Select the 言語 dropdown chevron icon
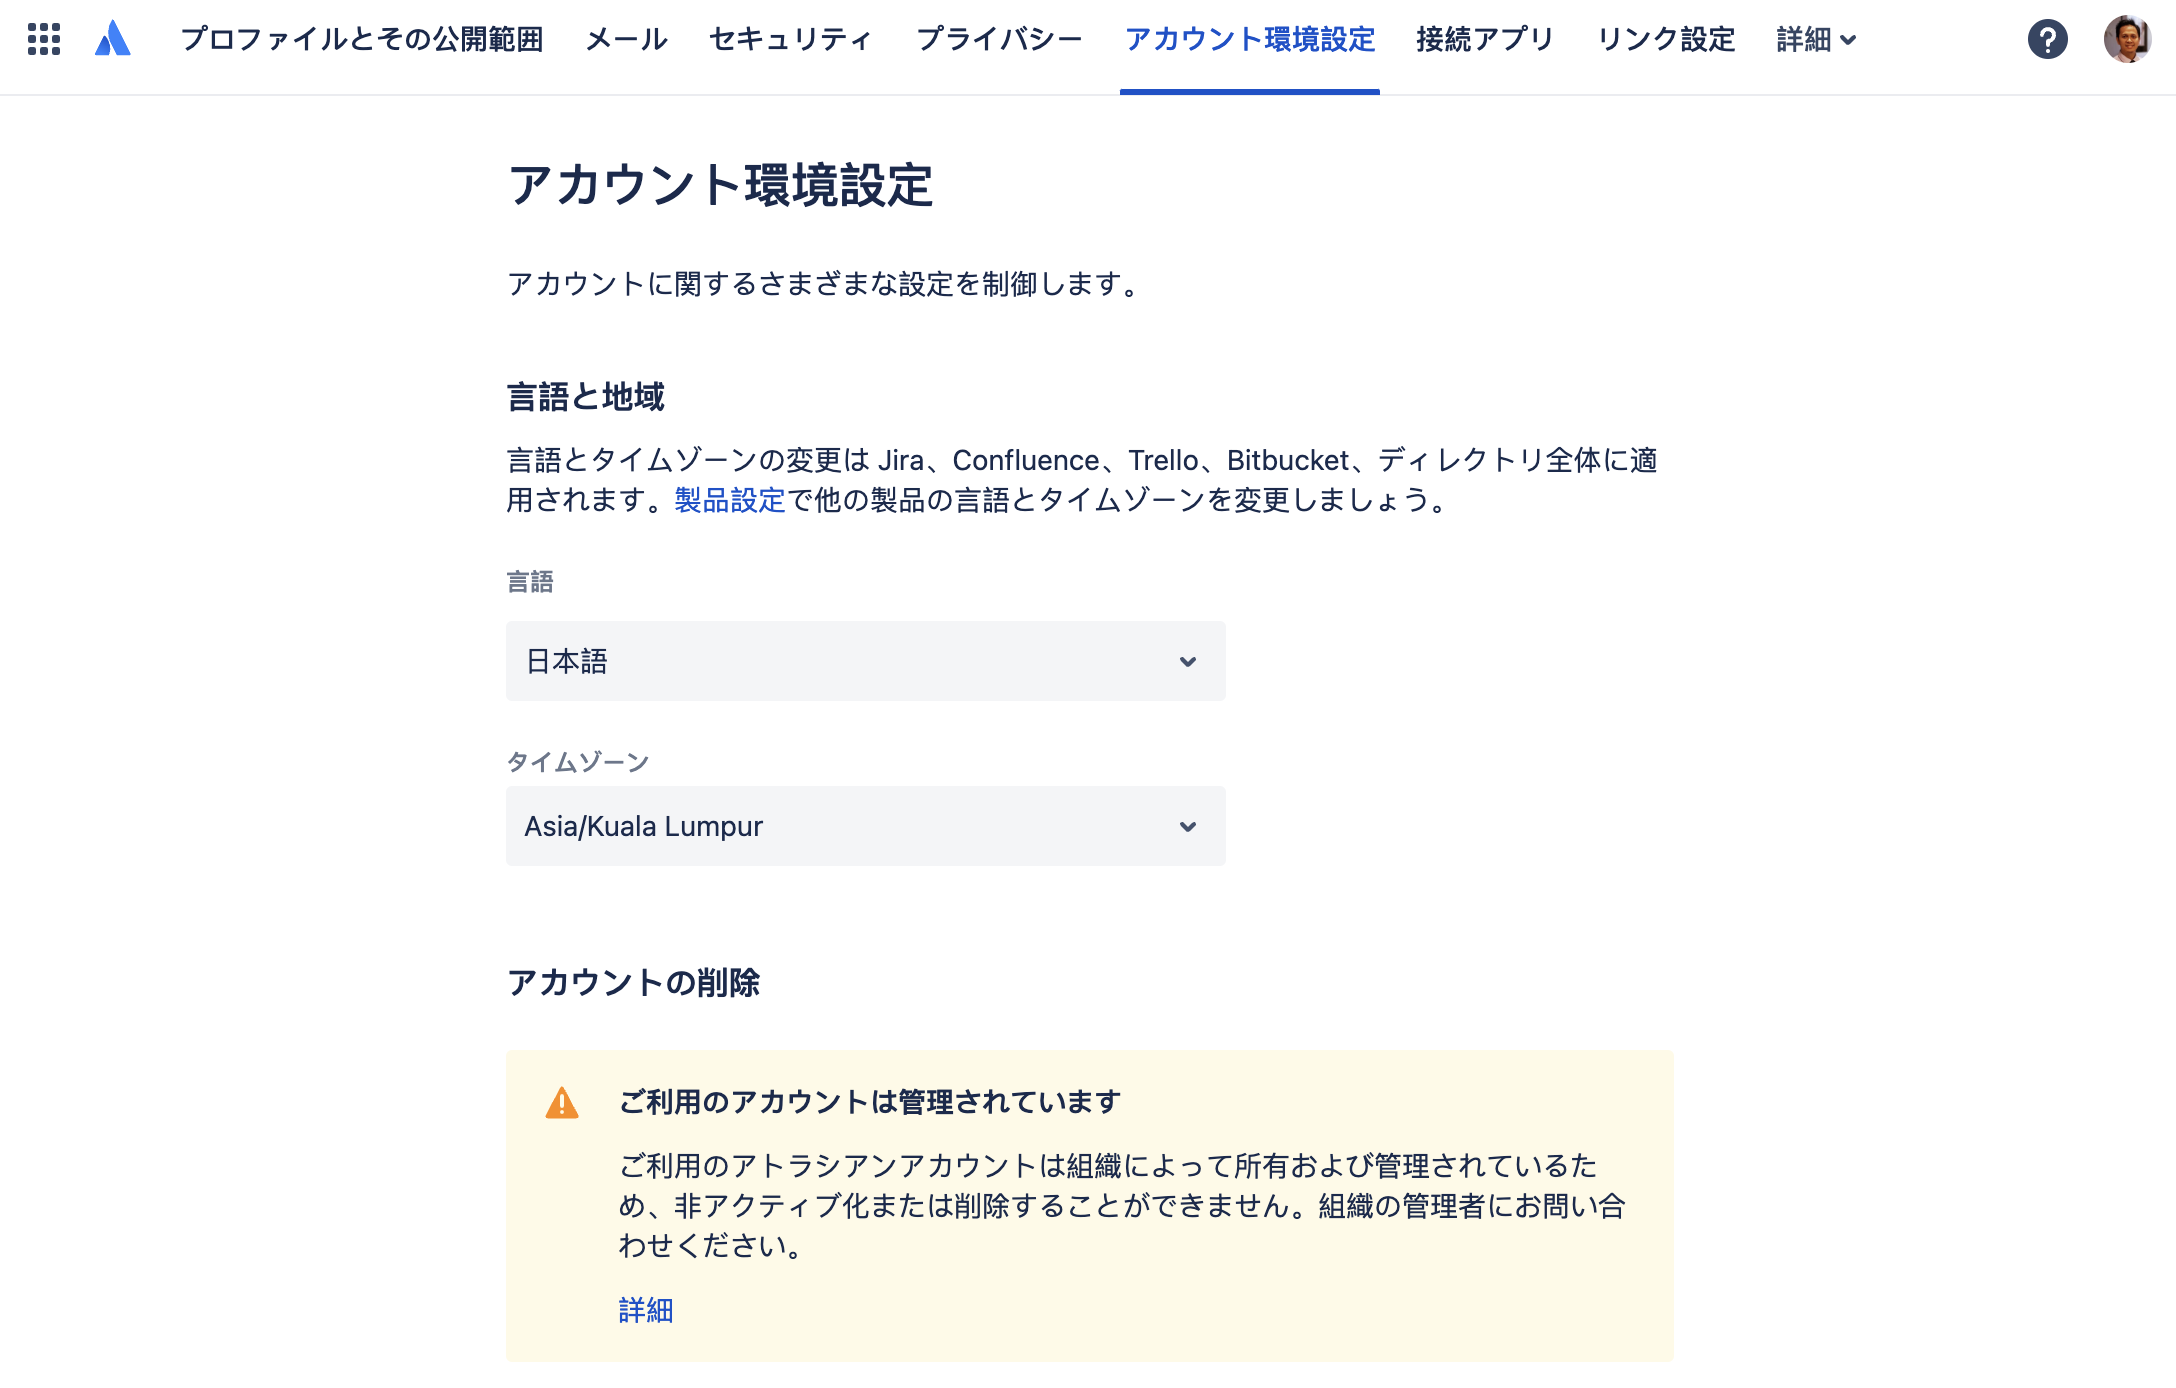Viewport: 2176px width, 1388px height. pyautogui.click(x=1187, y=661)
